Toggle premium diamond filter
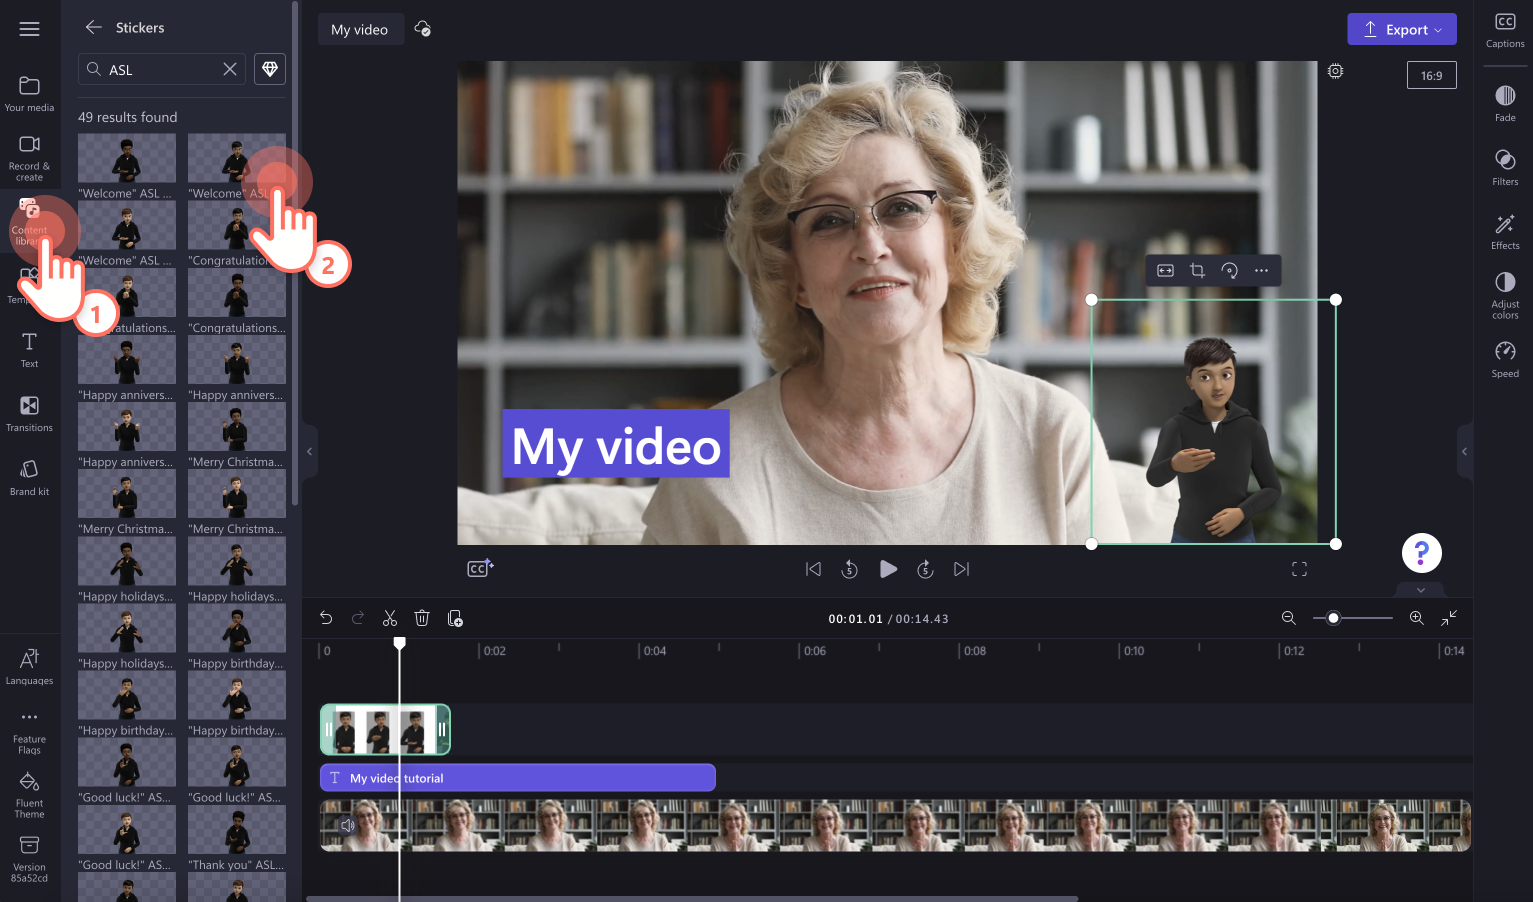Viewport: 1533px width, 902px height. [x=270, y=69]
